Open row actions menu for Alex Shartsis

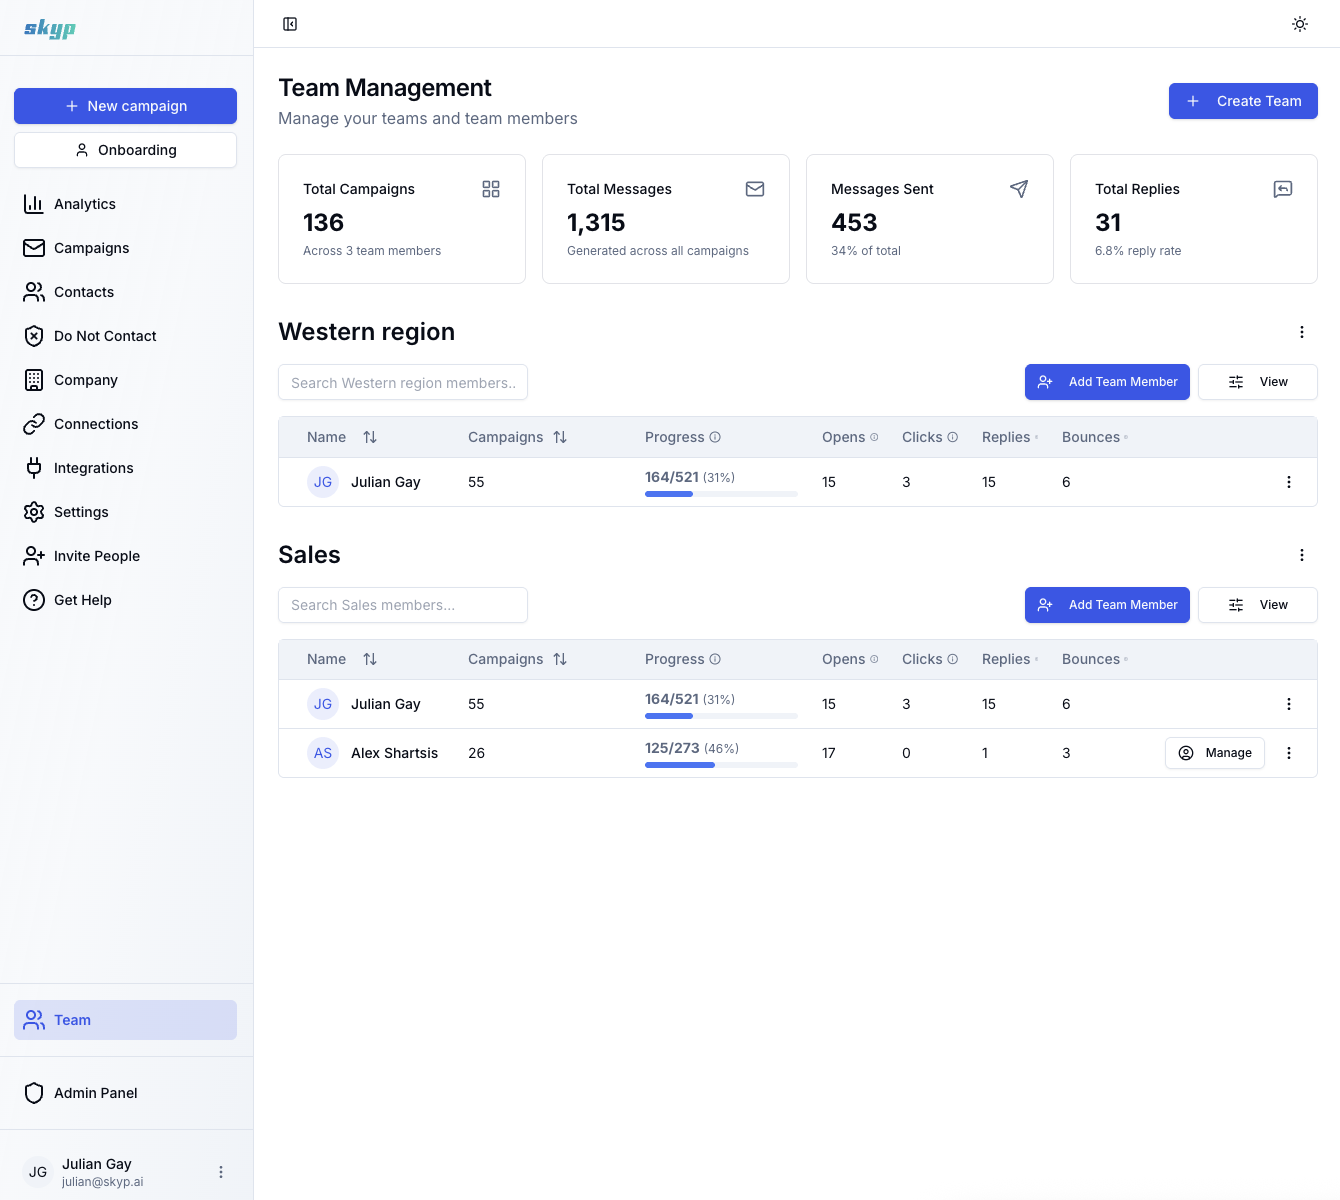(1289, 753)
